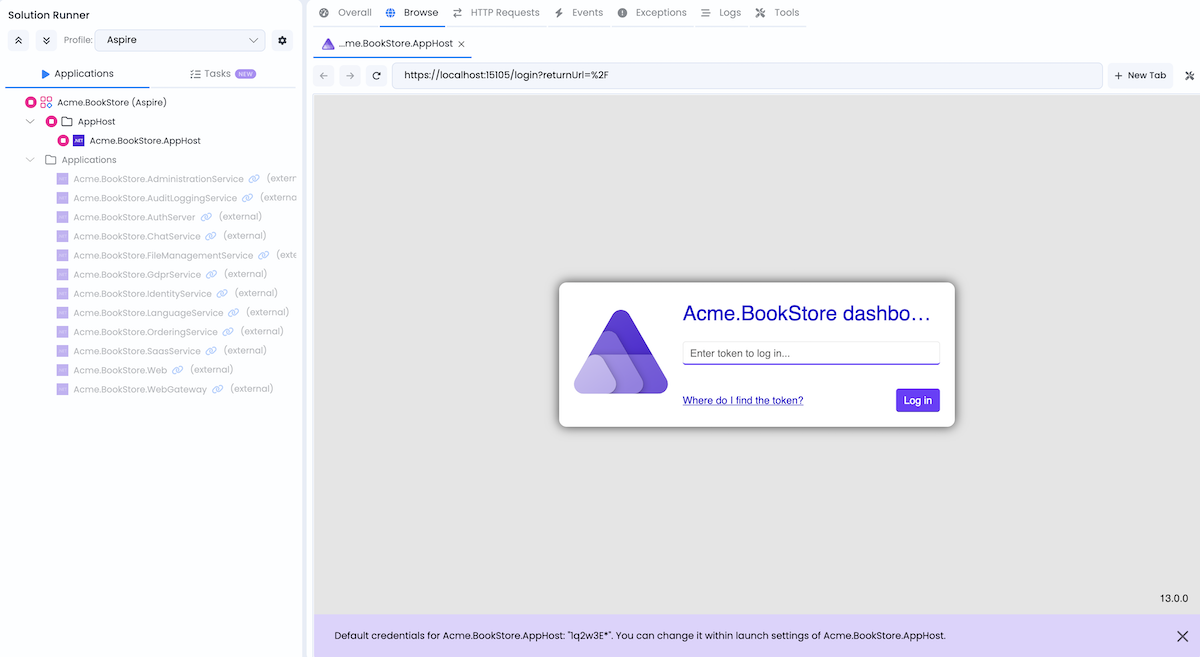Image resolution: width=1200 pixels, height=657 pixels.
Task: Click the 'Where do I find the token?' link
Action: click(x=742, y=400)
